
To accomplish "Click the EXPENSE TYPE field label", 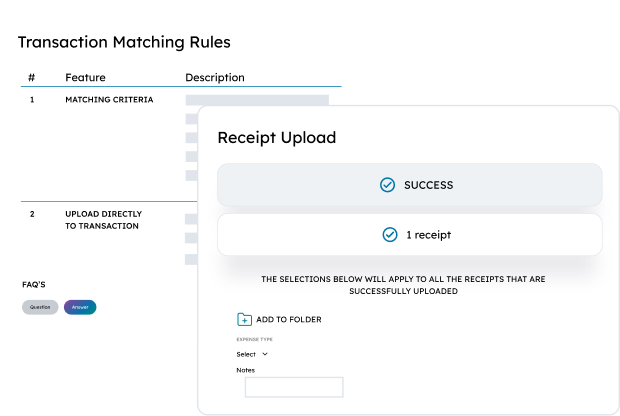I will pyautogui.click(x=255, y=339).
